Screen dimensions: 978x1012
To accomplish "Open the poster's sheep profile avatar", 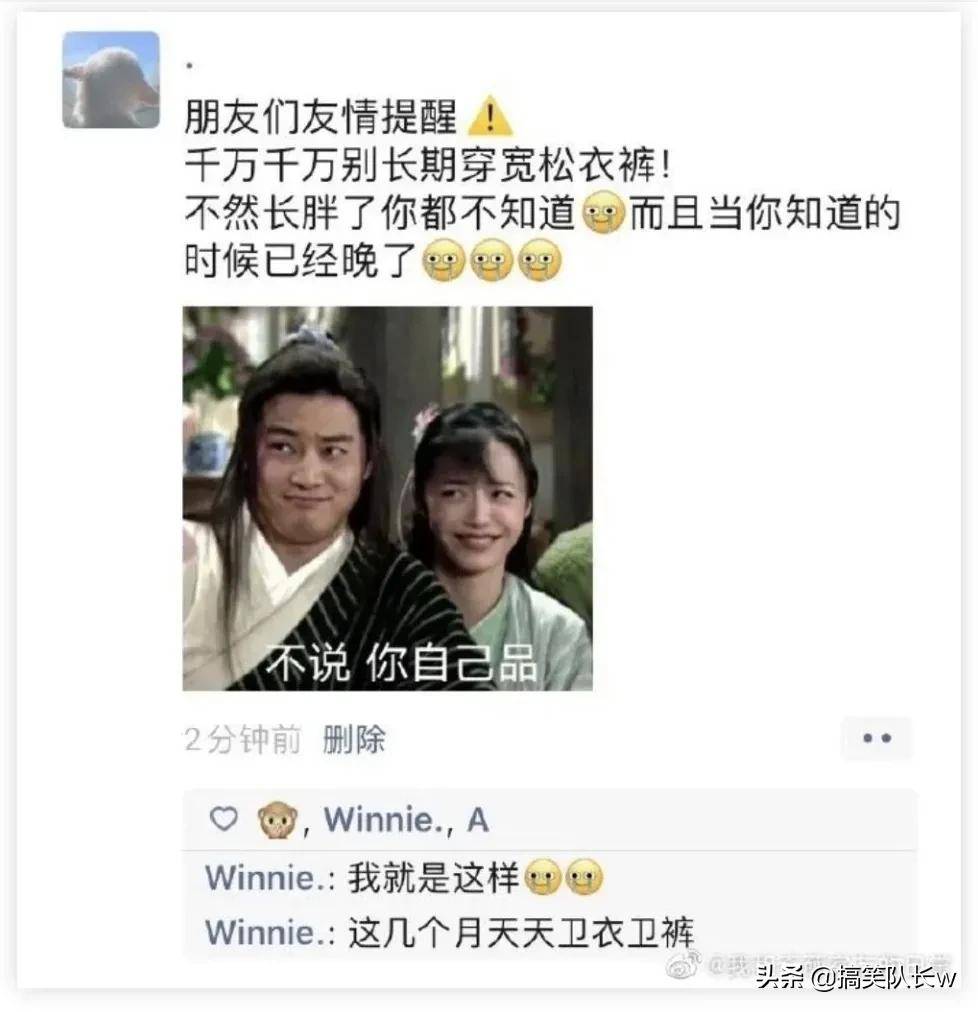I will [x=110, y=79].
